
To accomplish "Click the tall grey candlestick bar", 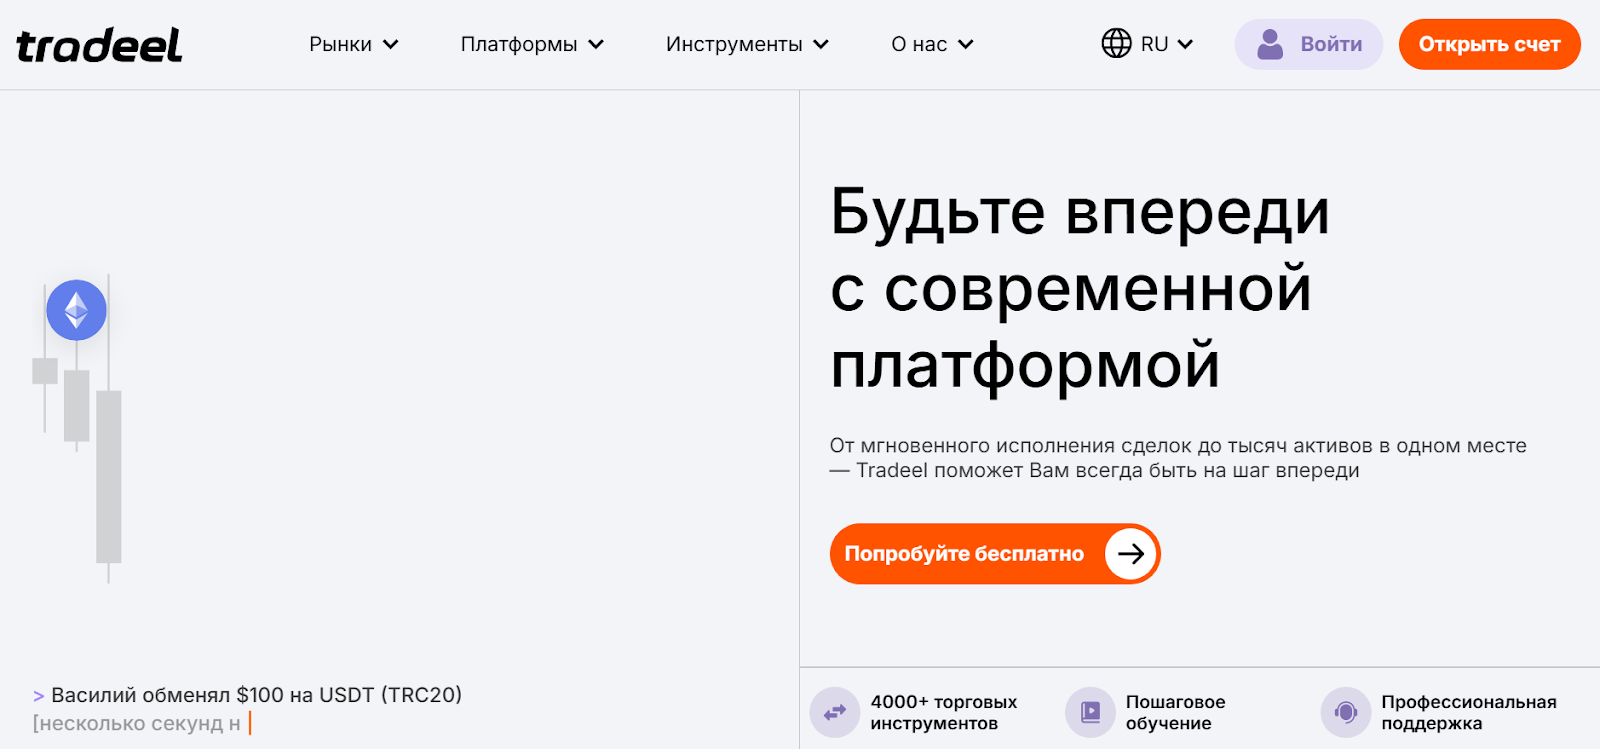I will pos(109,476).
